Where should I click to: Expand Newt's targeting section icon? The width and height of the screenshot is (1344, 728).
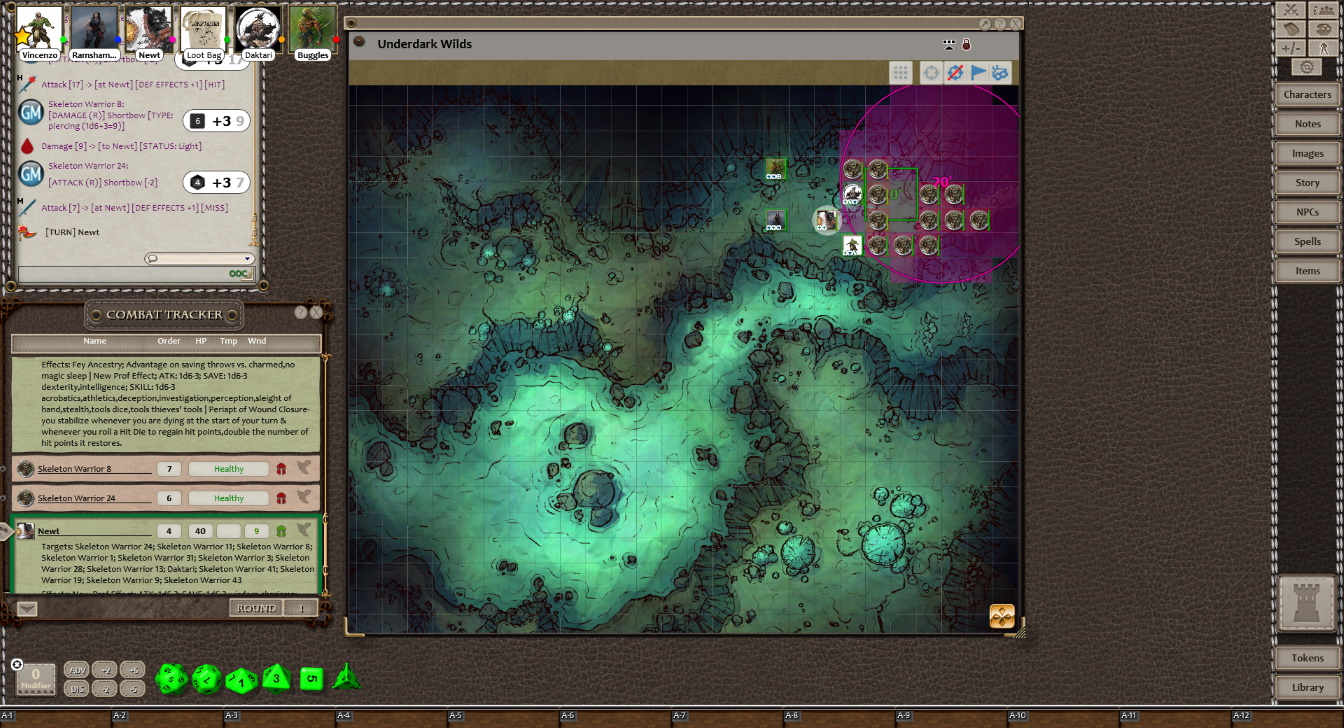(304, 531)
